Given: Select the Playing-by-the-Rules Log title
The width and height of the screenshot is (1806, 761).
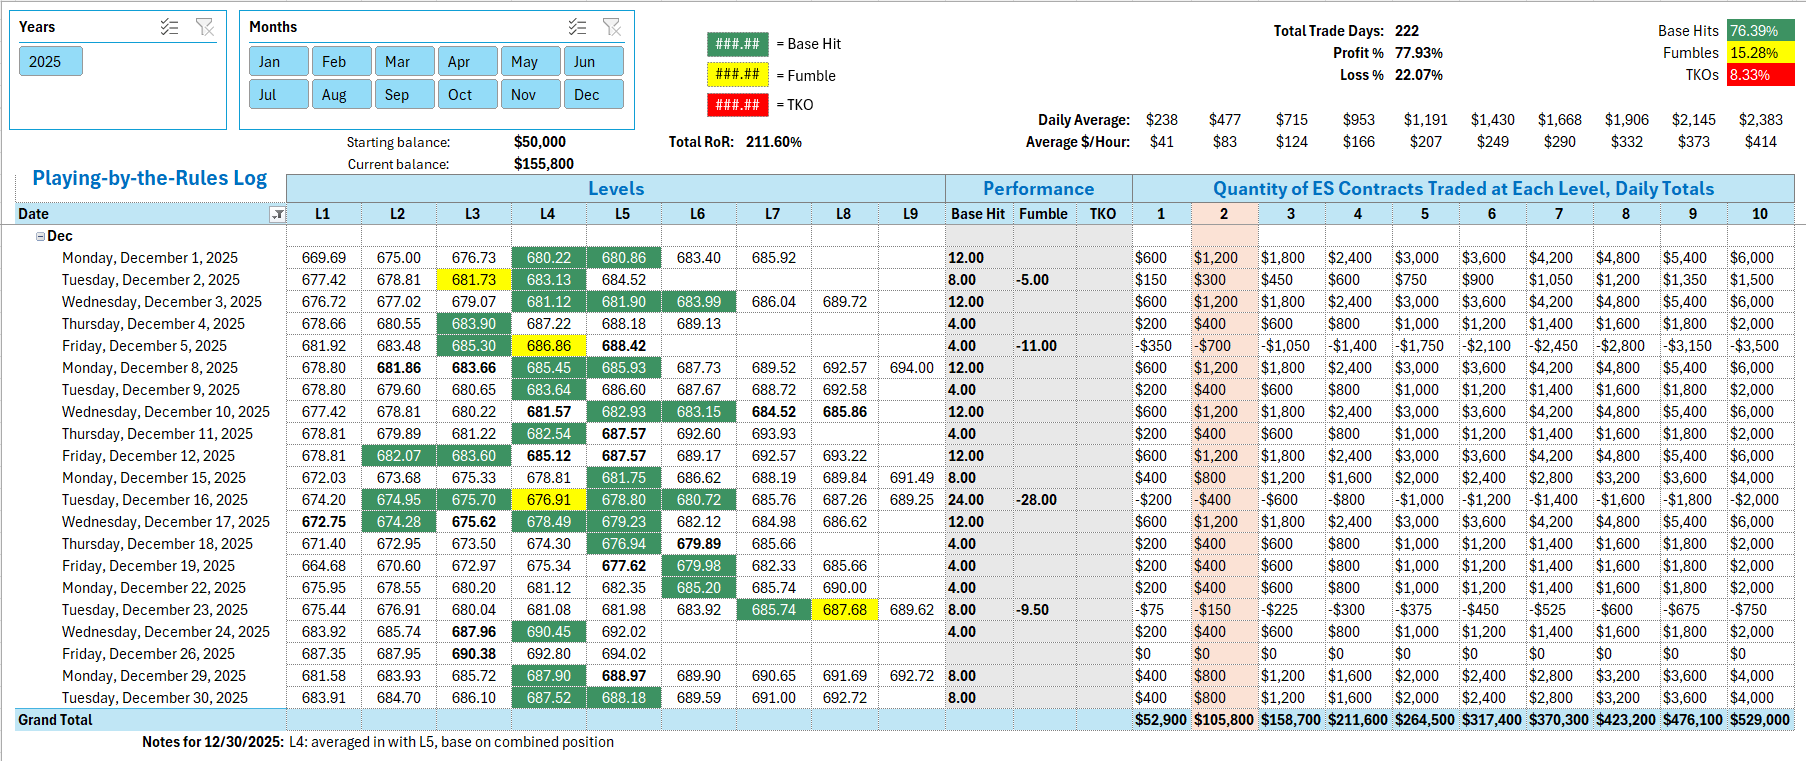Looking at the screenshot, I should pyautogui.click(x=150, y=178).
